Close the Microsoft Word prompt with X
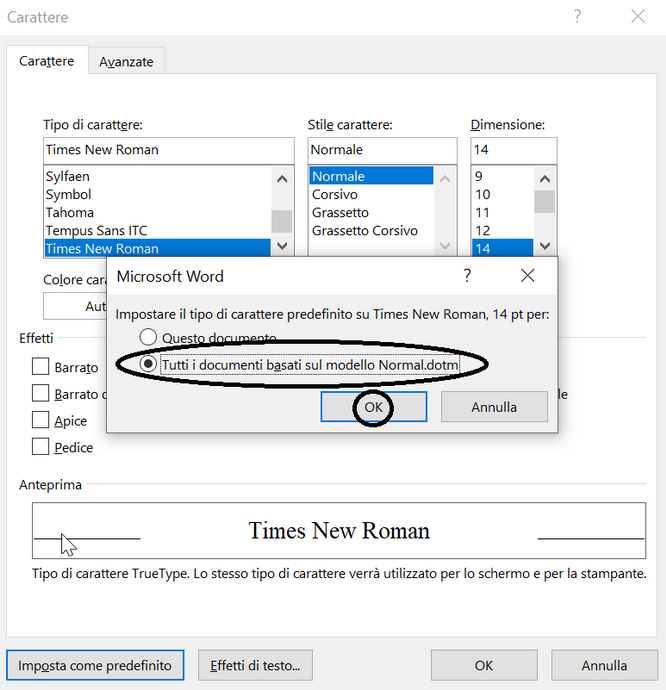 point(527,276)
